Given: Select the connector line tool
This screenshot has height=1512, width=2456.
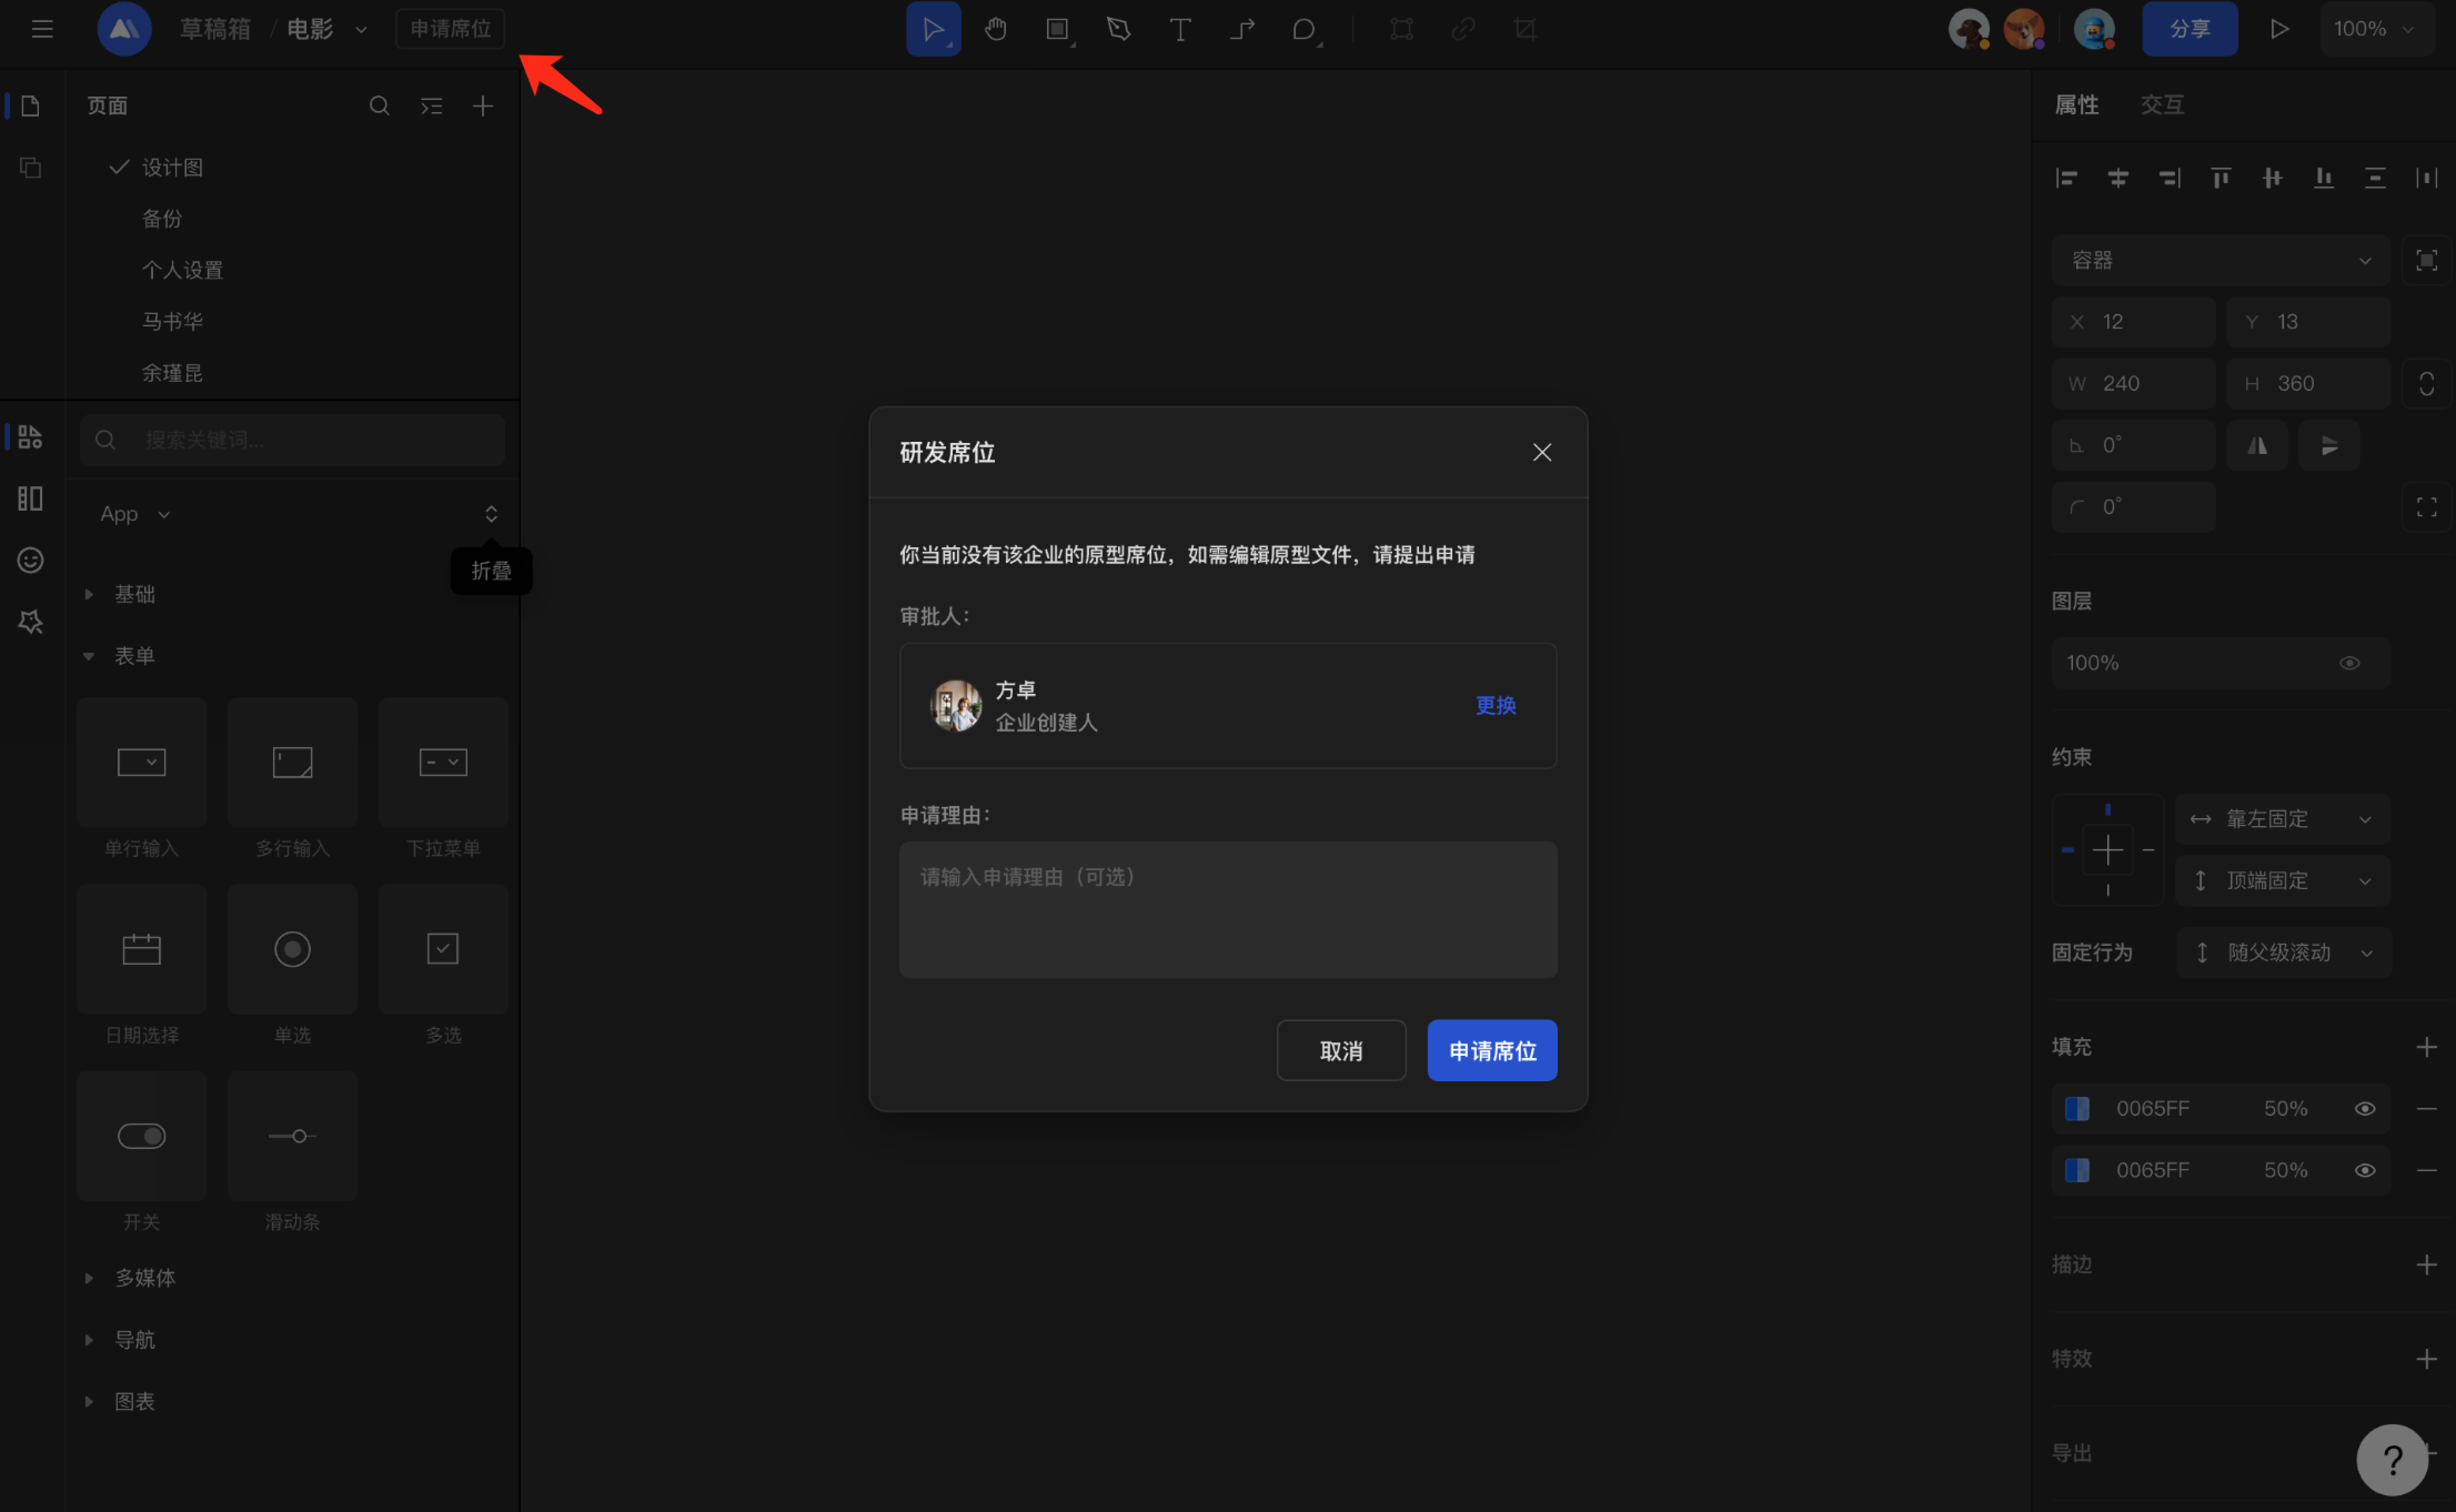Looking at the screenshot, I should 1242,29.
